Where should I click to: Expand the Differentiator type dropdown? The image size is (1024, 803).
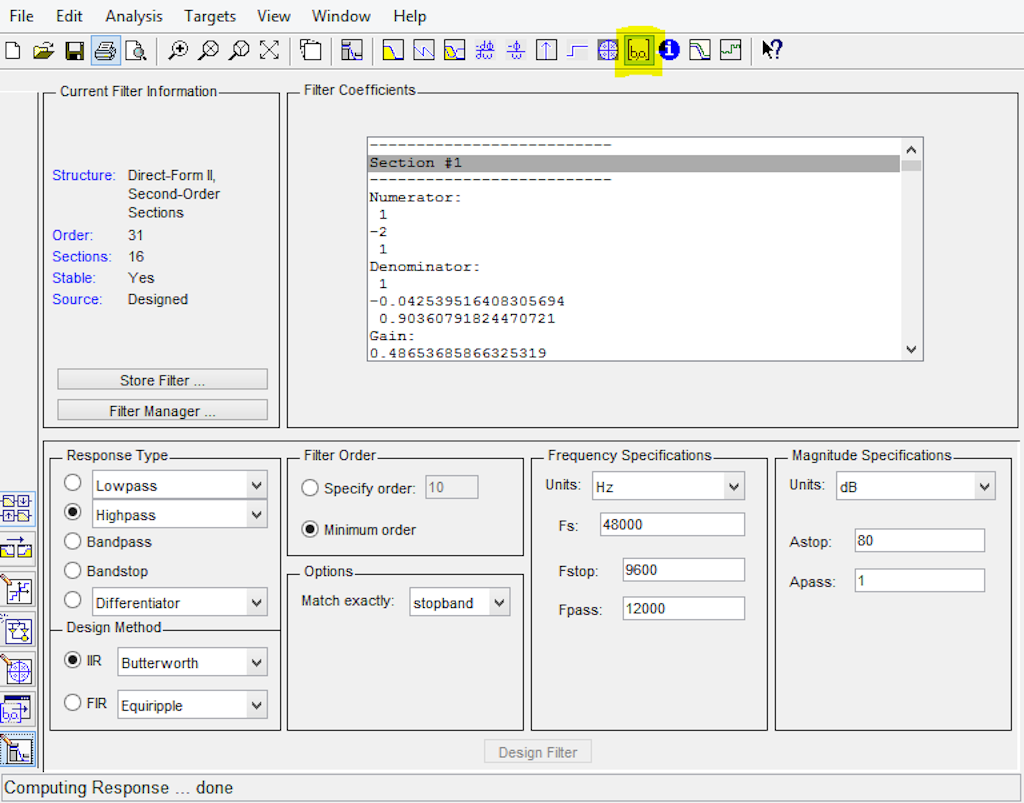[257, 603]
